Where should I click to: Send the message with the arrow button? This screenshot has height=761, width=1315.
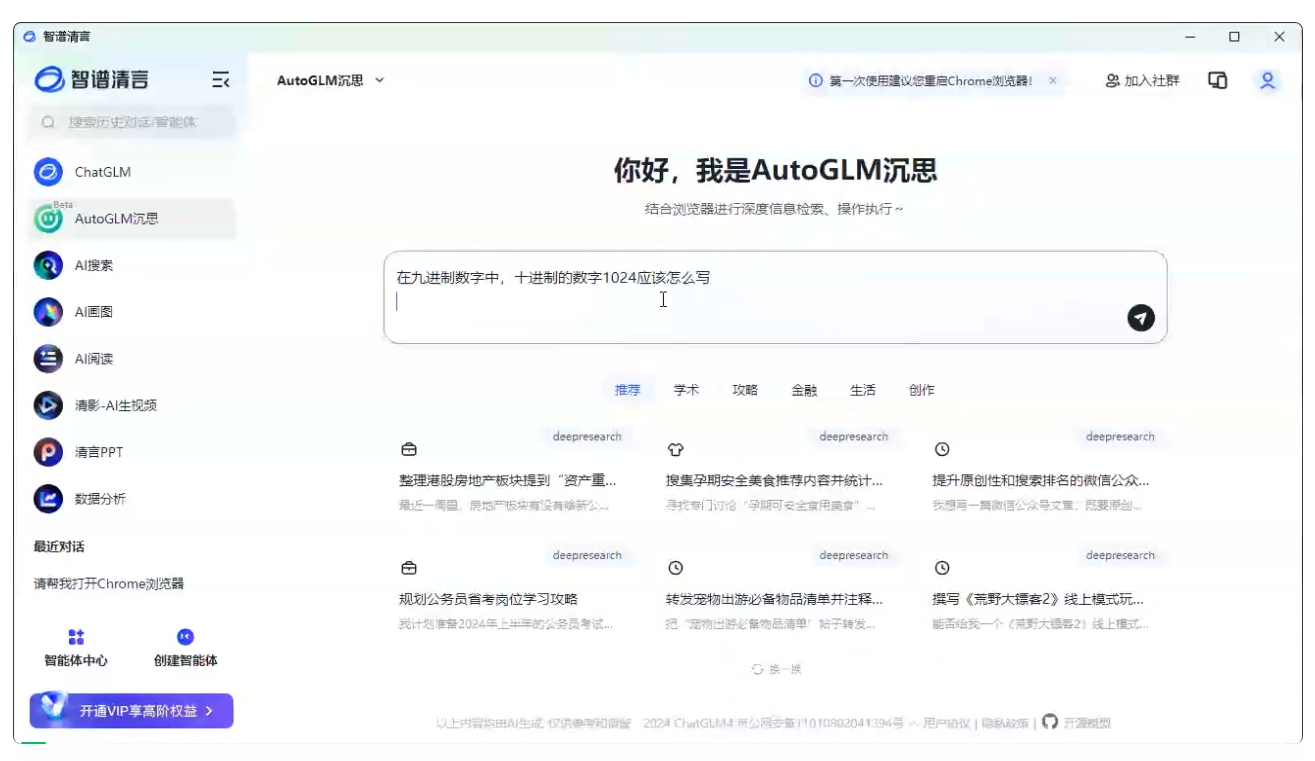[1141, 318]
